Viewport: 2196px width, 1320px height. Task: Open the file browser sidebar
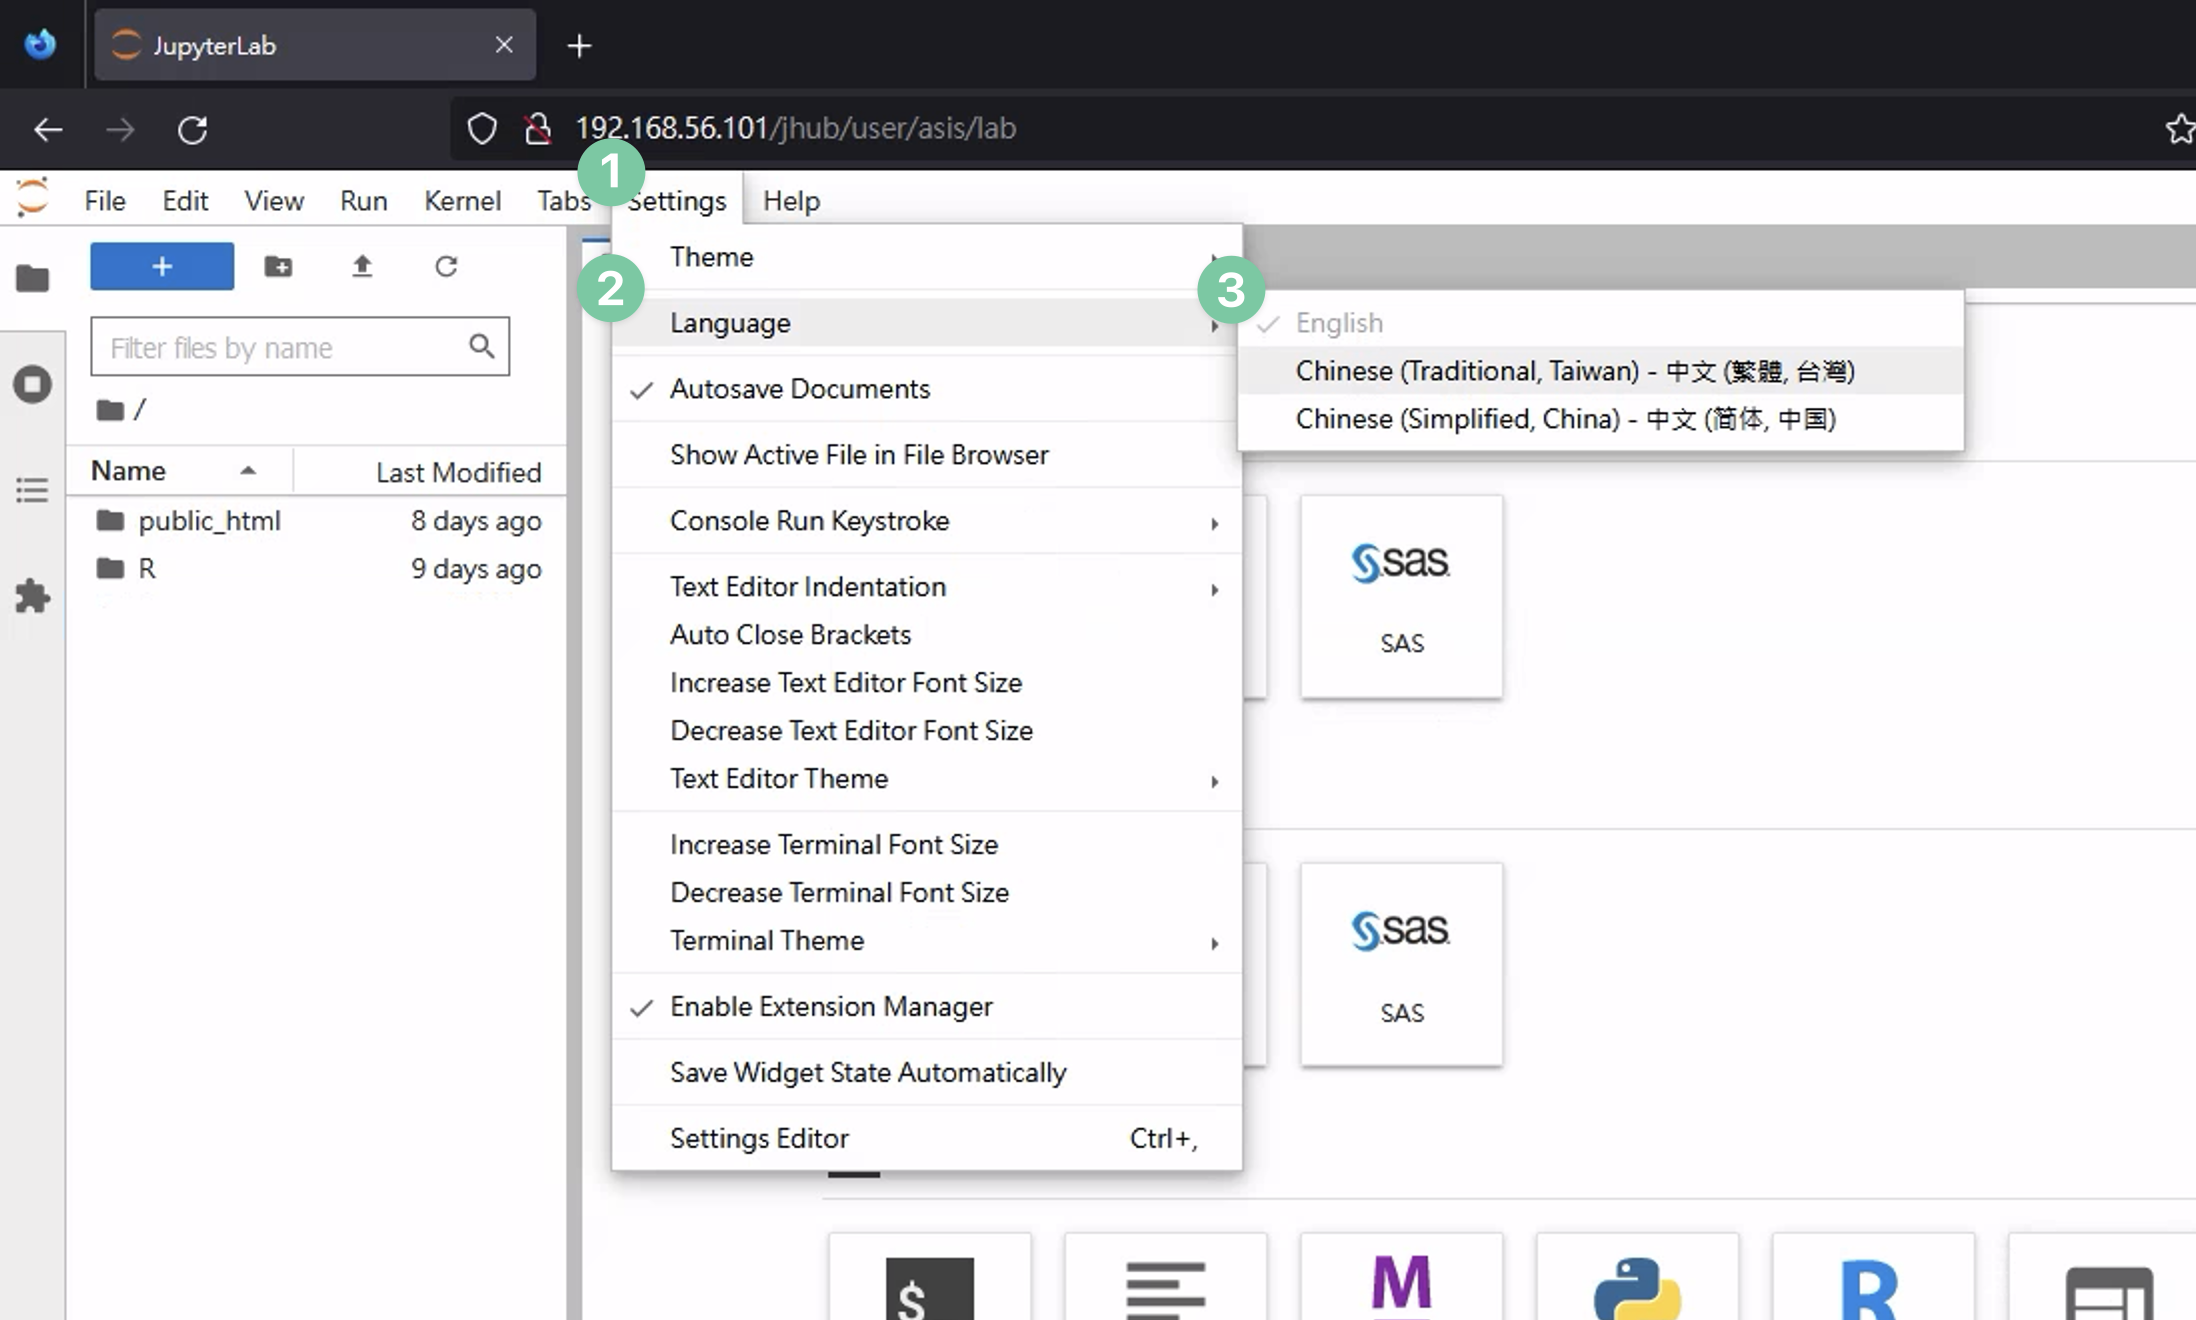(x=33, y=278)
